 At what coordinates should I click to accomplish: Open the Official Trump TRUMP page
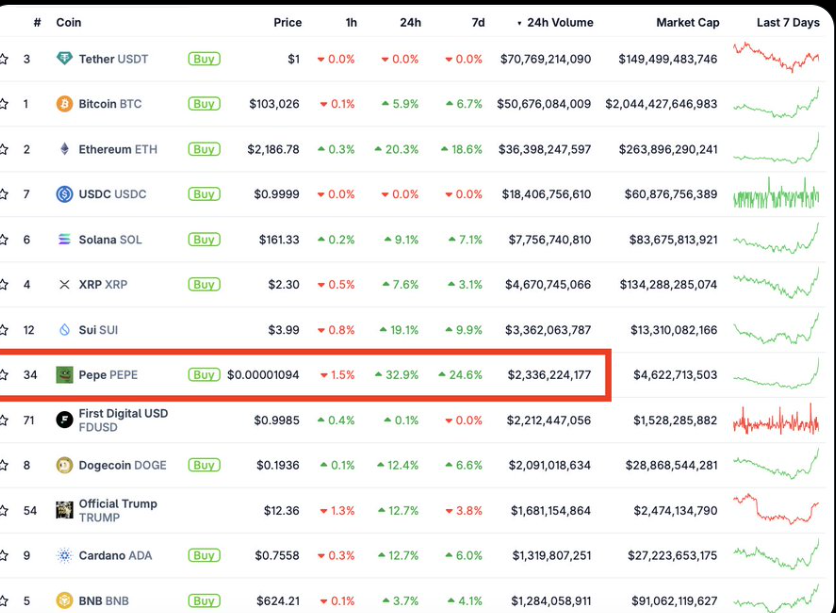click(118, 510)
